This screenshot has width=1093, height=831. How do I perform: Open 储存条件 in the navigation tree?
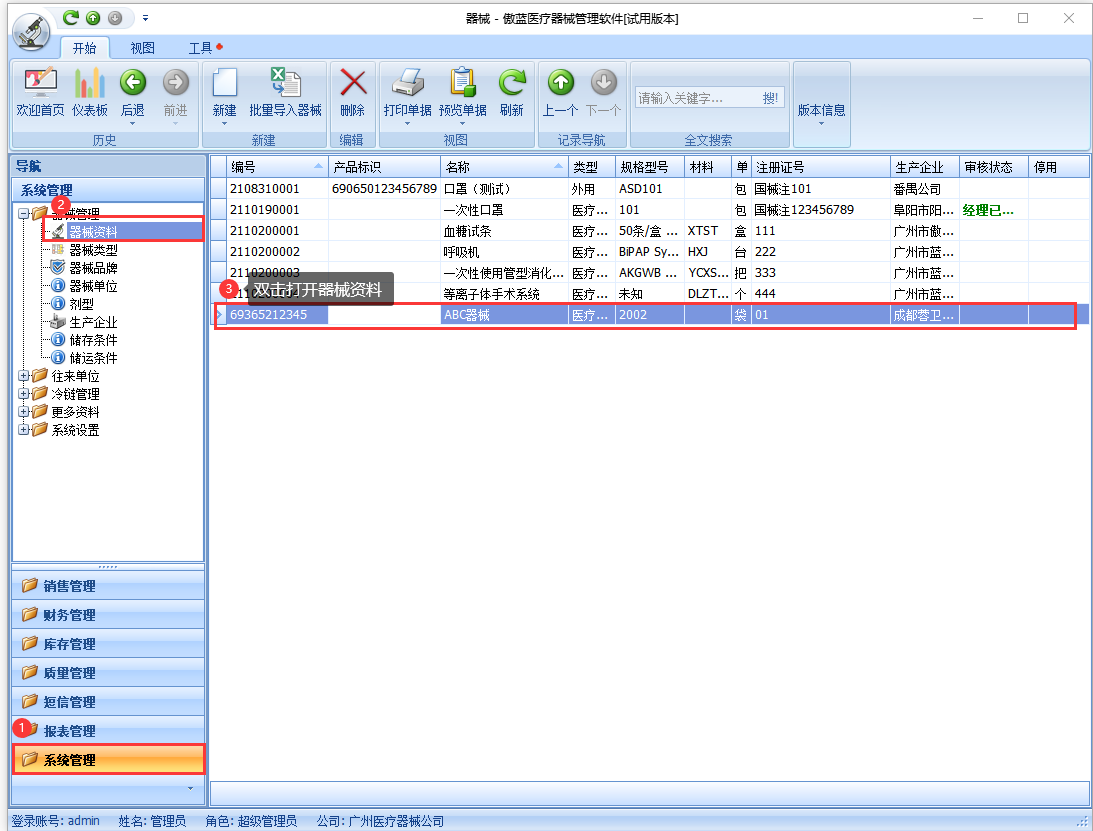[93, 340]
